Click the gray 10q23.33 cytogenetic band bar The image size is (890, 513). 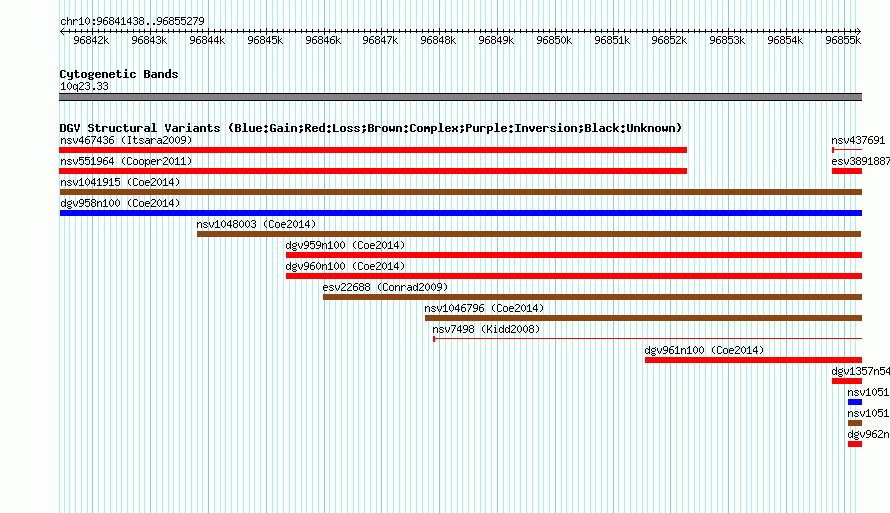click(x=460, y=97)
